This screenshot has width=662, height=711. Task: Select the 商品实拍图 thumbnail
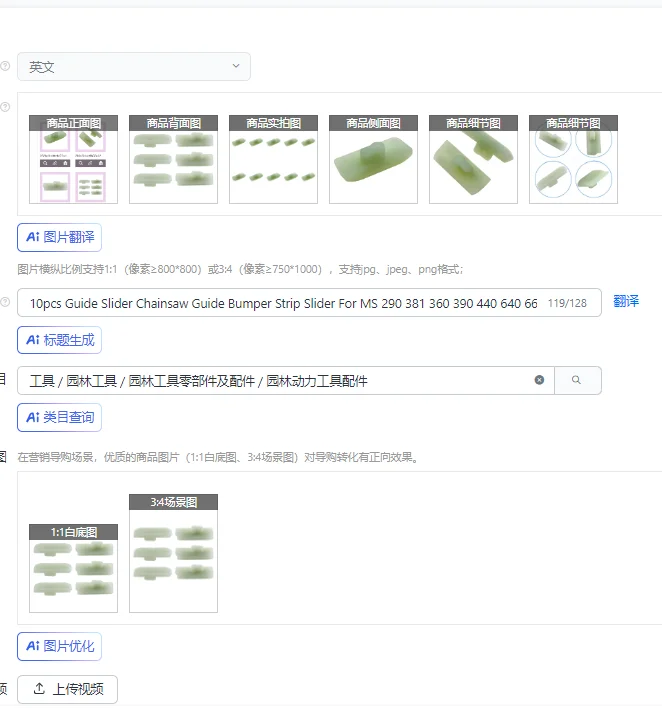coord(273,159)
